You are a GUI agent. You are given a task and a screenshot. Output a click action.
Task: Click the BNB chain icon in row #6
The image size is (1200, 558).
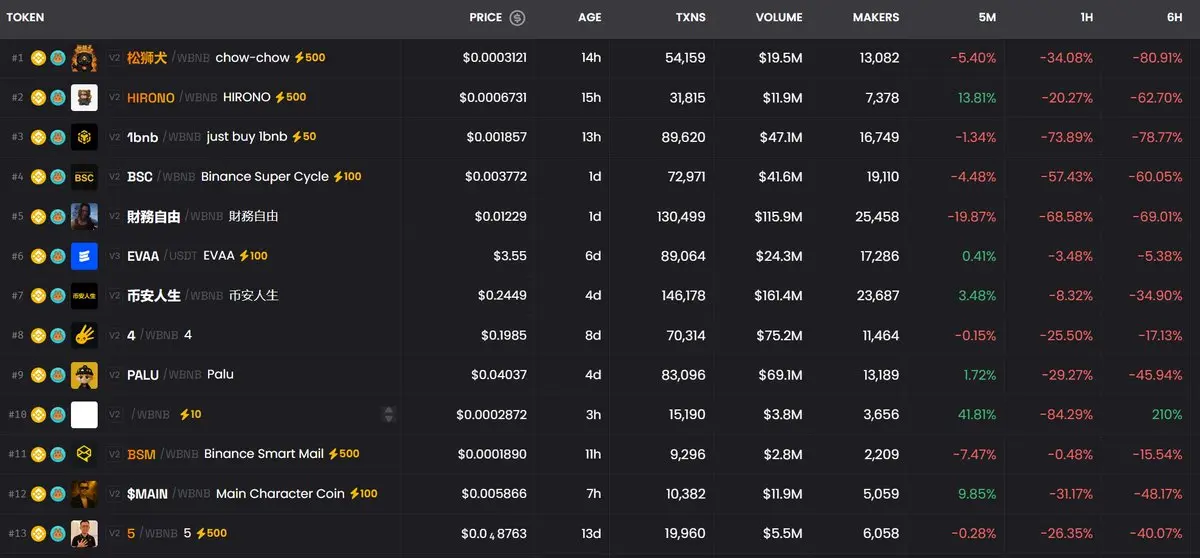pos(39,256)
